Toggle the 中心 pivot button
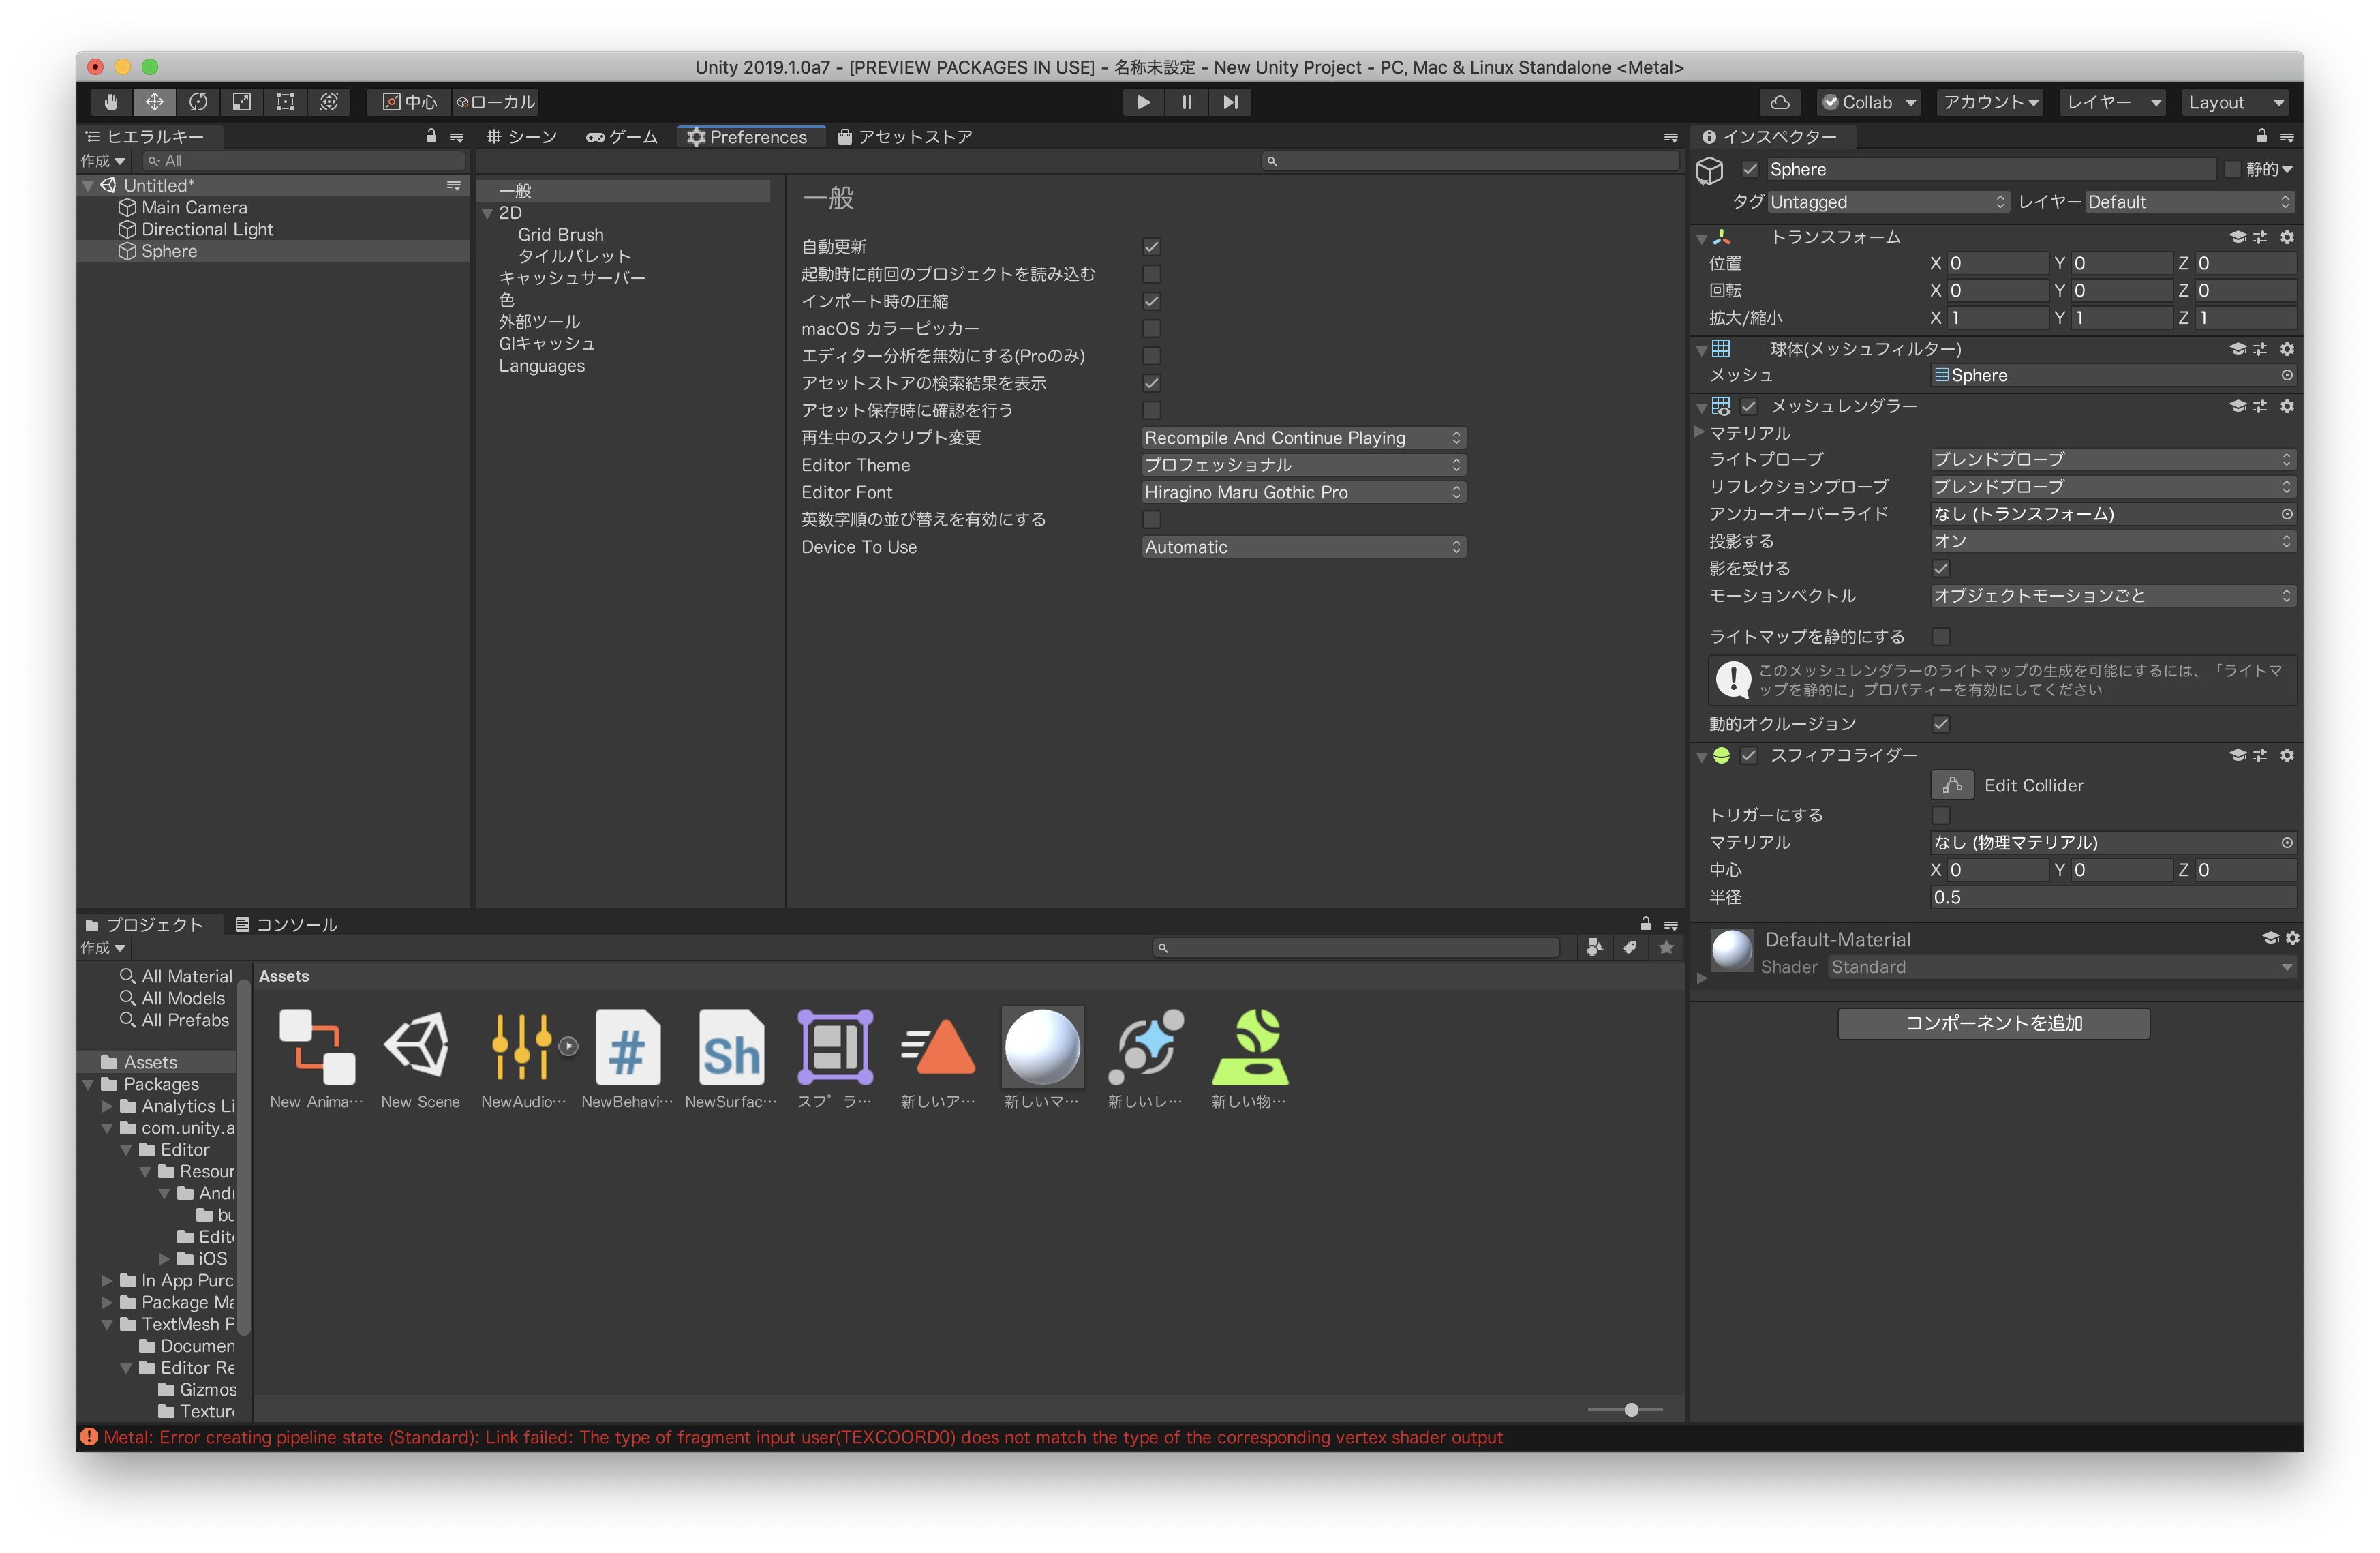The height and width of the screenshot is (1553, 2380). tap(410, 102)
